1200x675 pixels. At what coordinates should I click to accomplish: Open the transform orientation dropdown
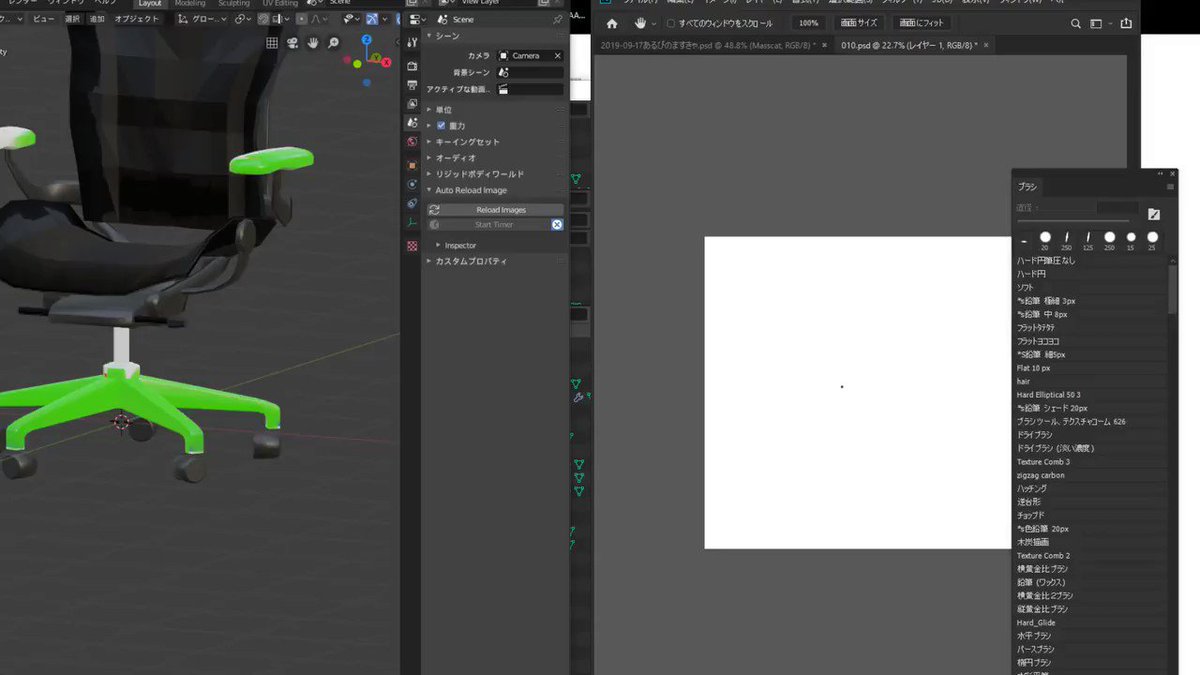(202, 19)
